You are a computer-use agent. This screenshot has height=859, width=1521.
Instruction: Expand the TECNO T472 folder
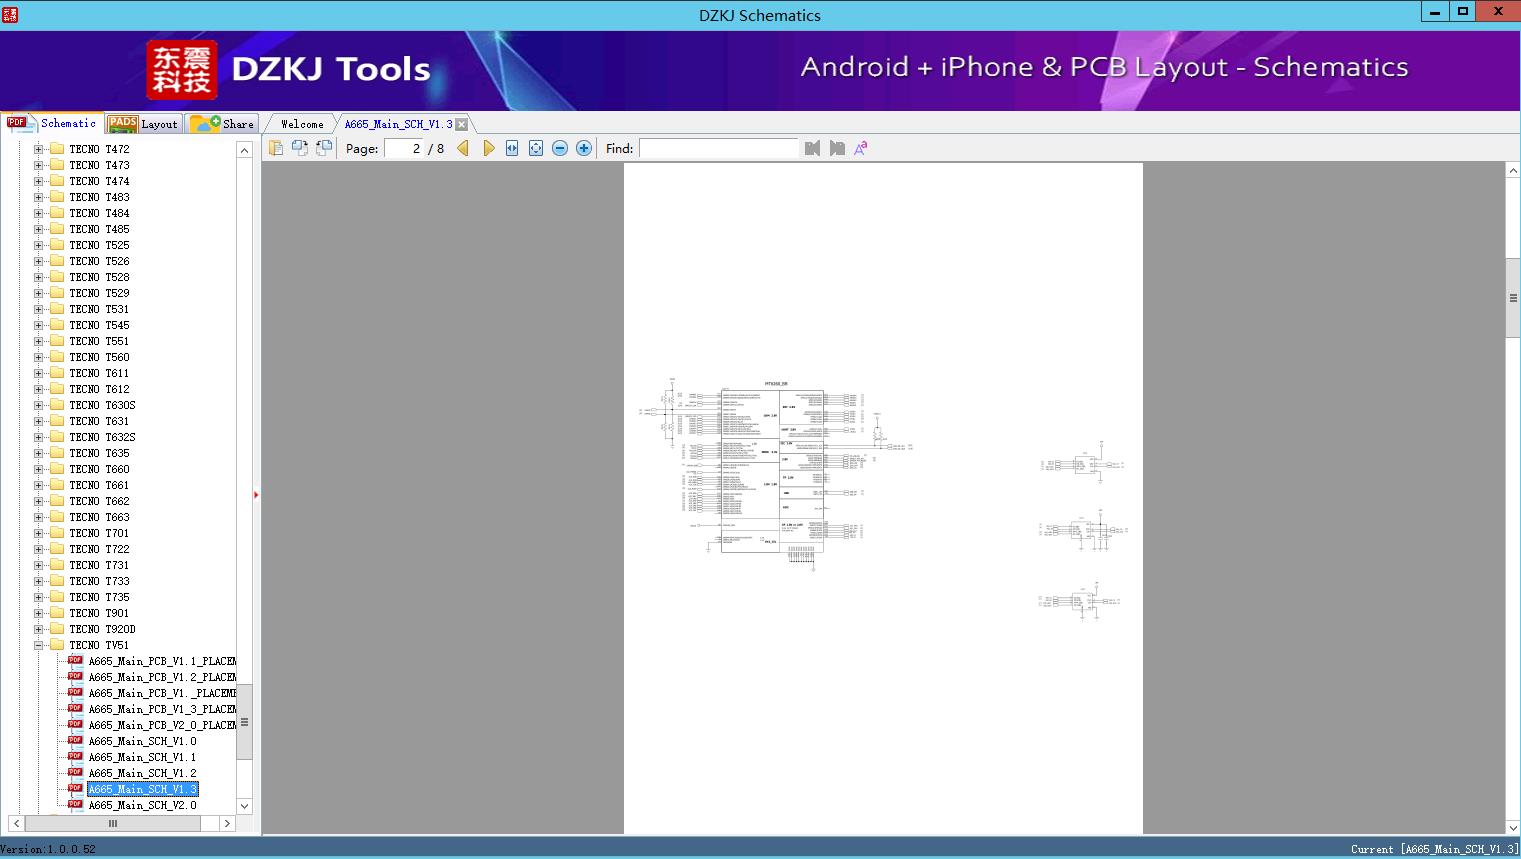click(x=39, y=149)
